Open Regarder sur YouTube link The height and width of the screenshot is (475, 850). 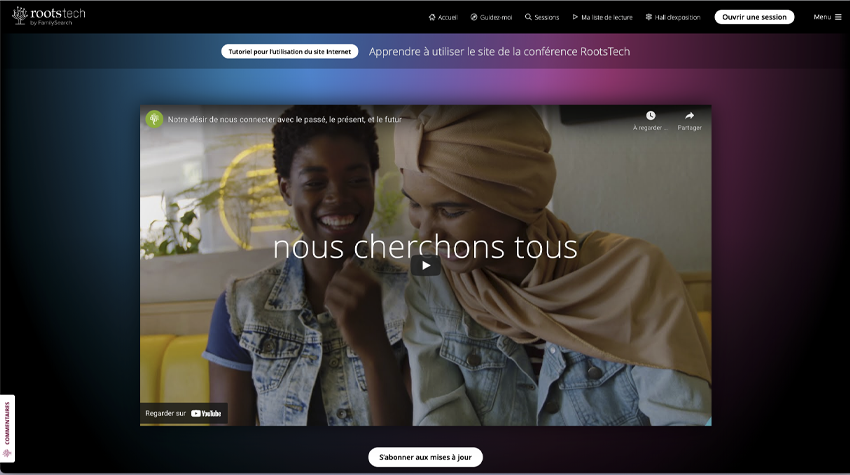point(183,413)
